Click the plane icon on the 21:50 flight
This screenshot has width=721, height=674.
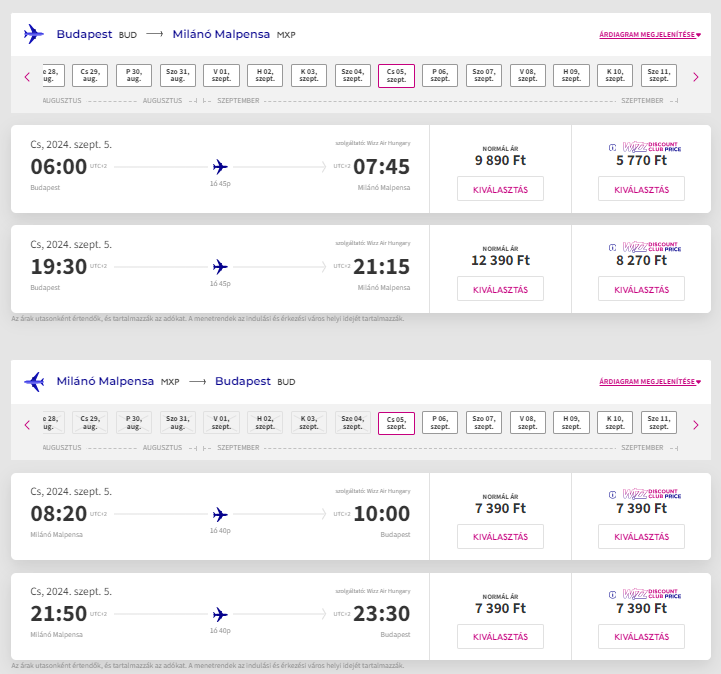(221, 614)
